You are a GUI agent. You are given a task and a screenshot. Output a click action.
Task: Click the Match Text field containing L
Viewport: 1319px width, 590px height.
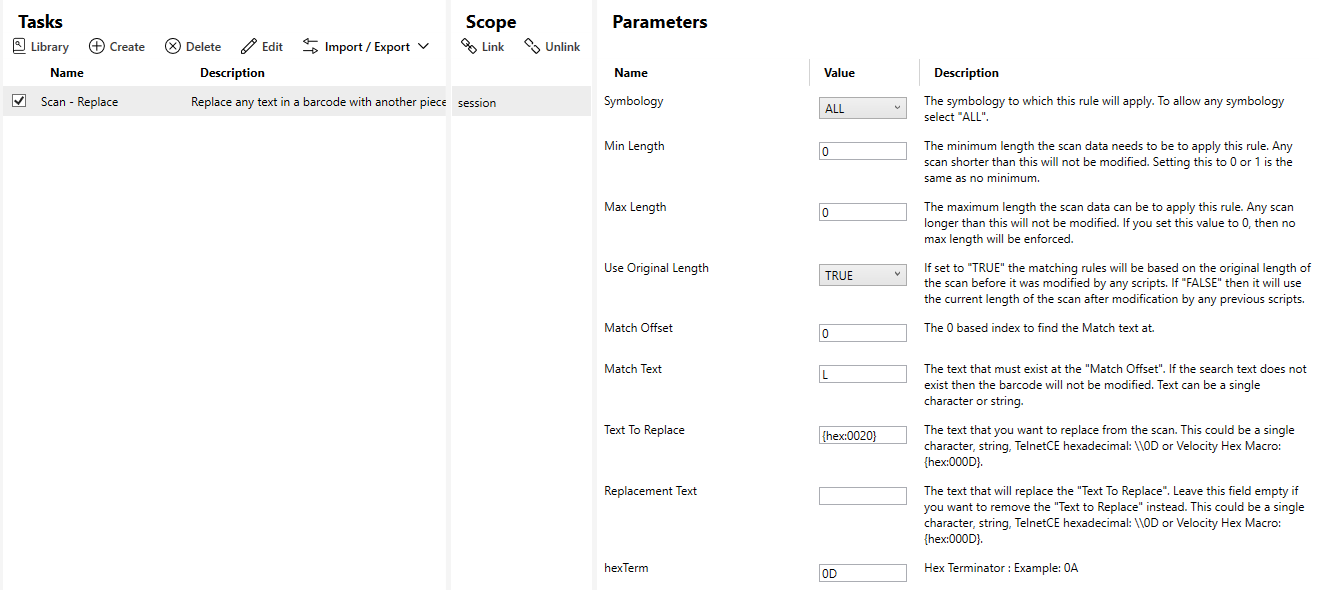[862, 374]
